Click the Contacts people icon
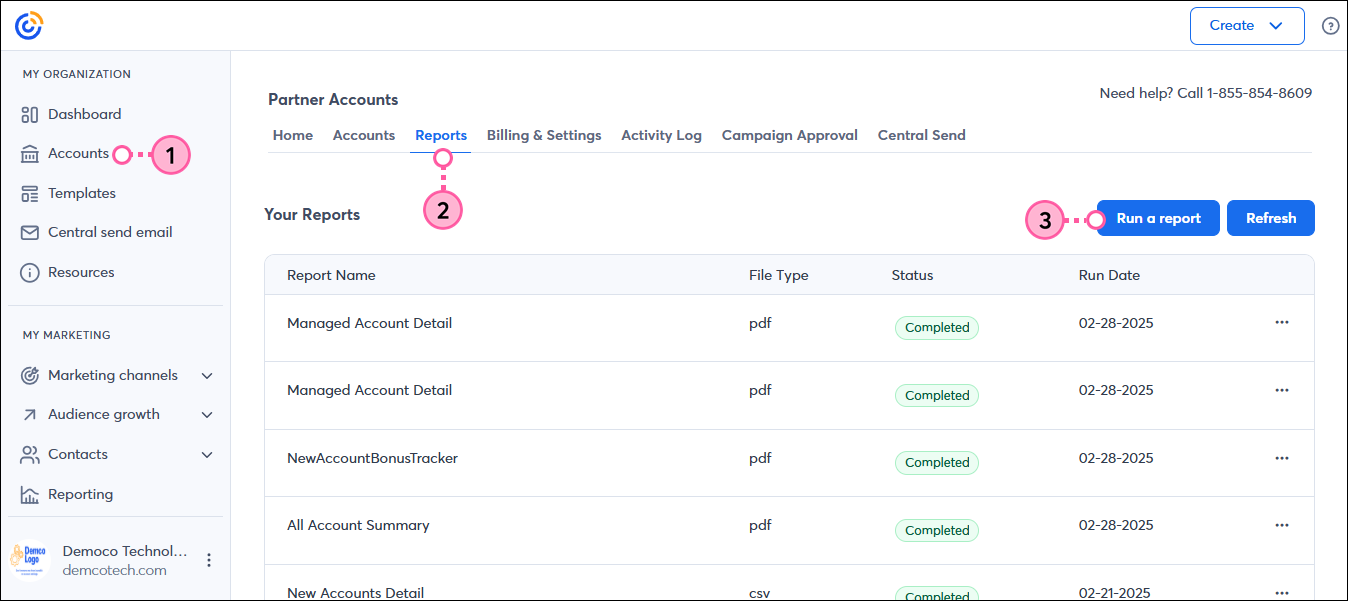1348x601 pixels. coord(30,454)
